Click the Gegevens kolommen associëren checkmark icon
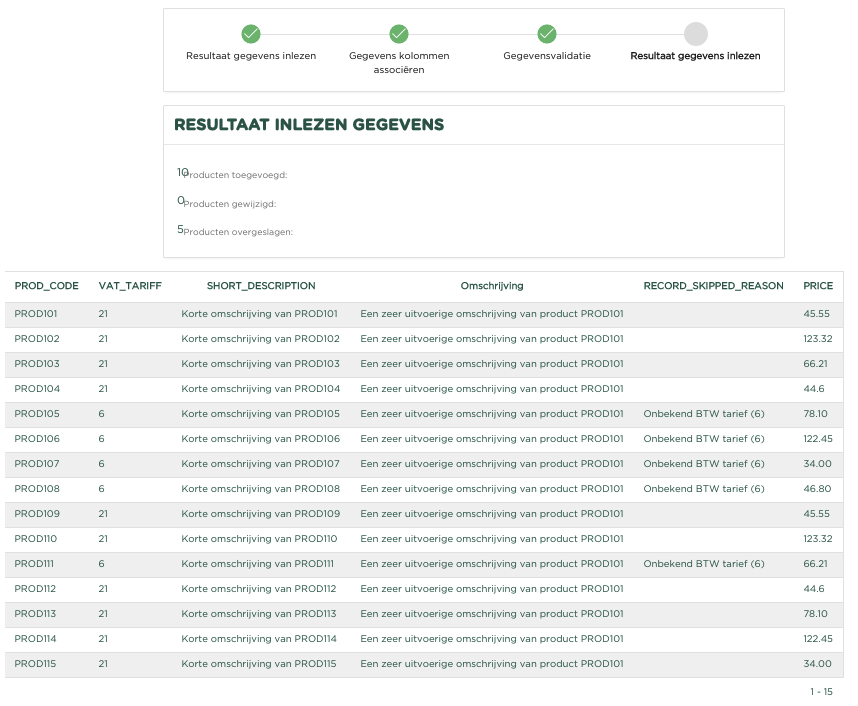The width and height of the screenshot is (858, 706). coord(399,34)
